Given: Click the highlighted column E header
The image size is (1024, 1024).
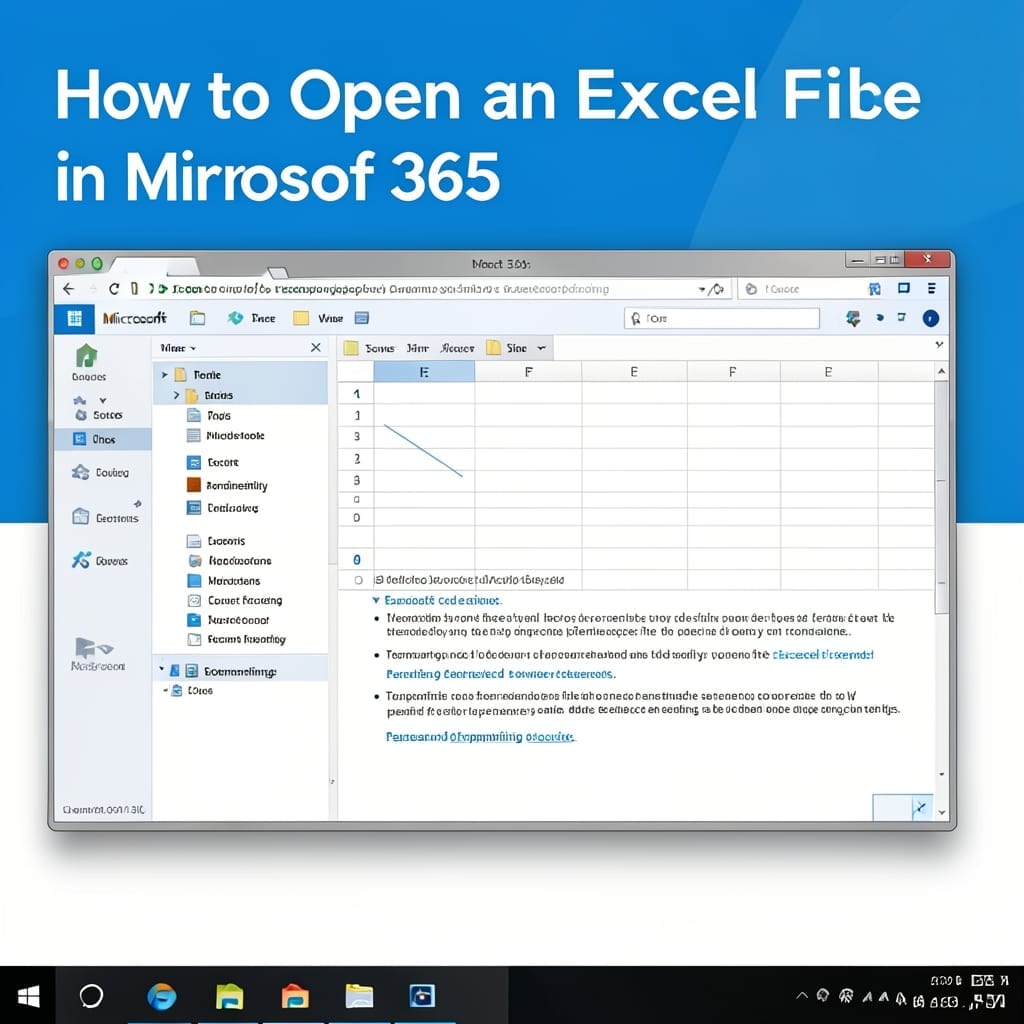Looking at the screenshot, I should click(424, 372).
